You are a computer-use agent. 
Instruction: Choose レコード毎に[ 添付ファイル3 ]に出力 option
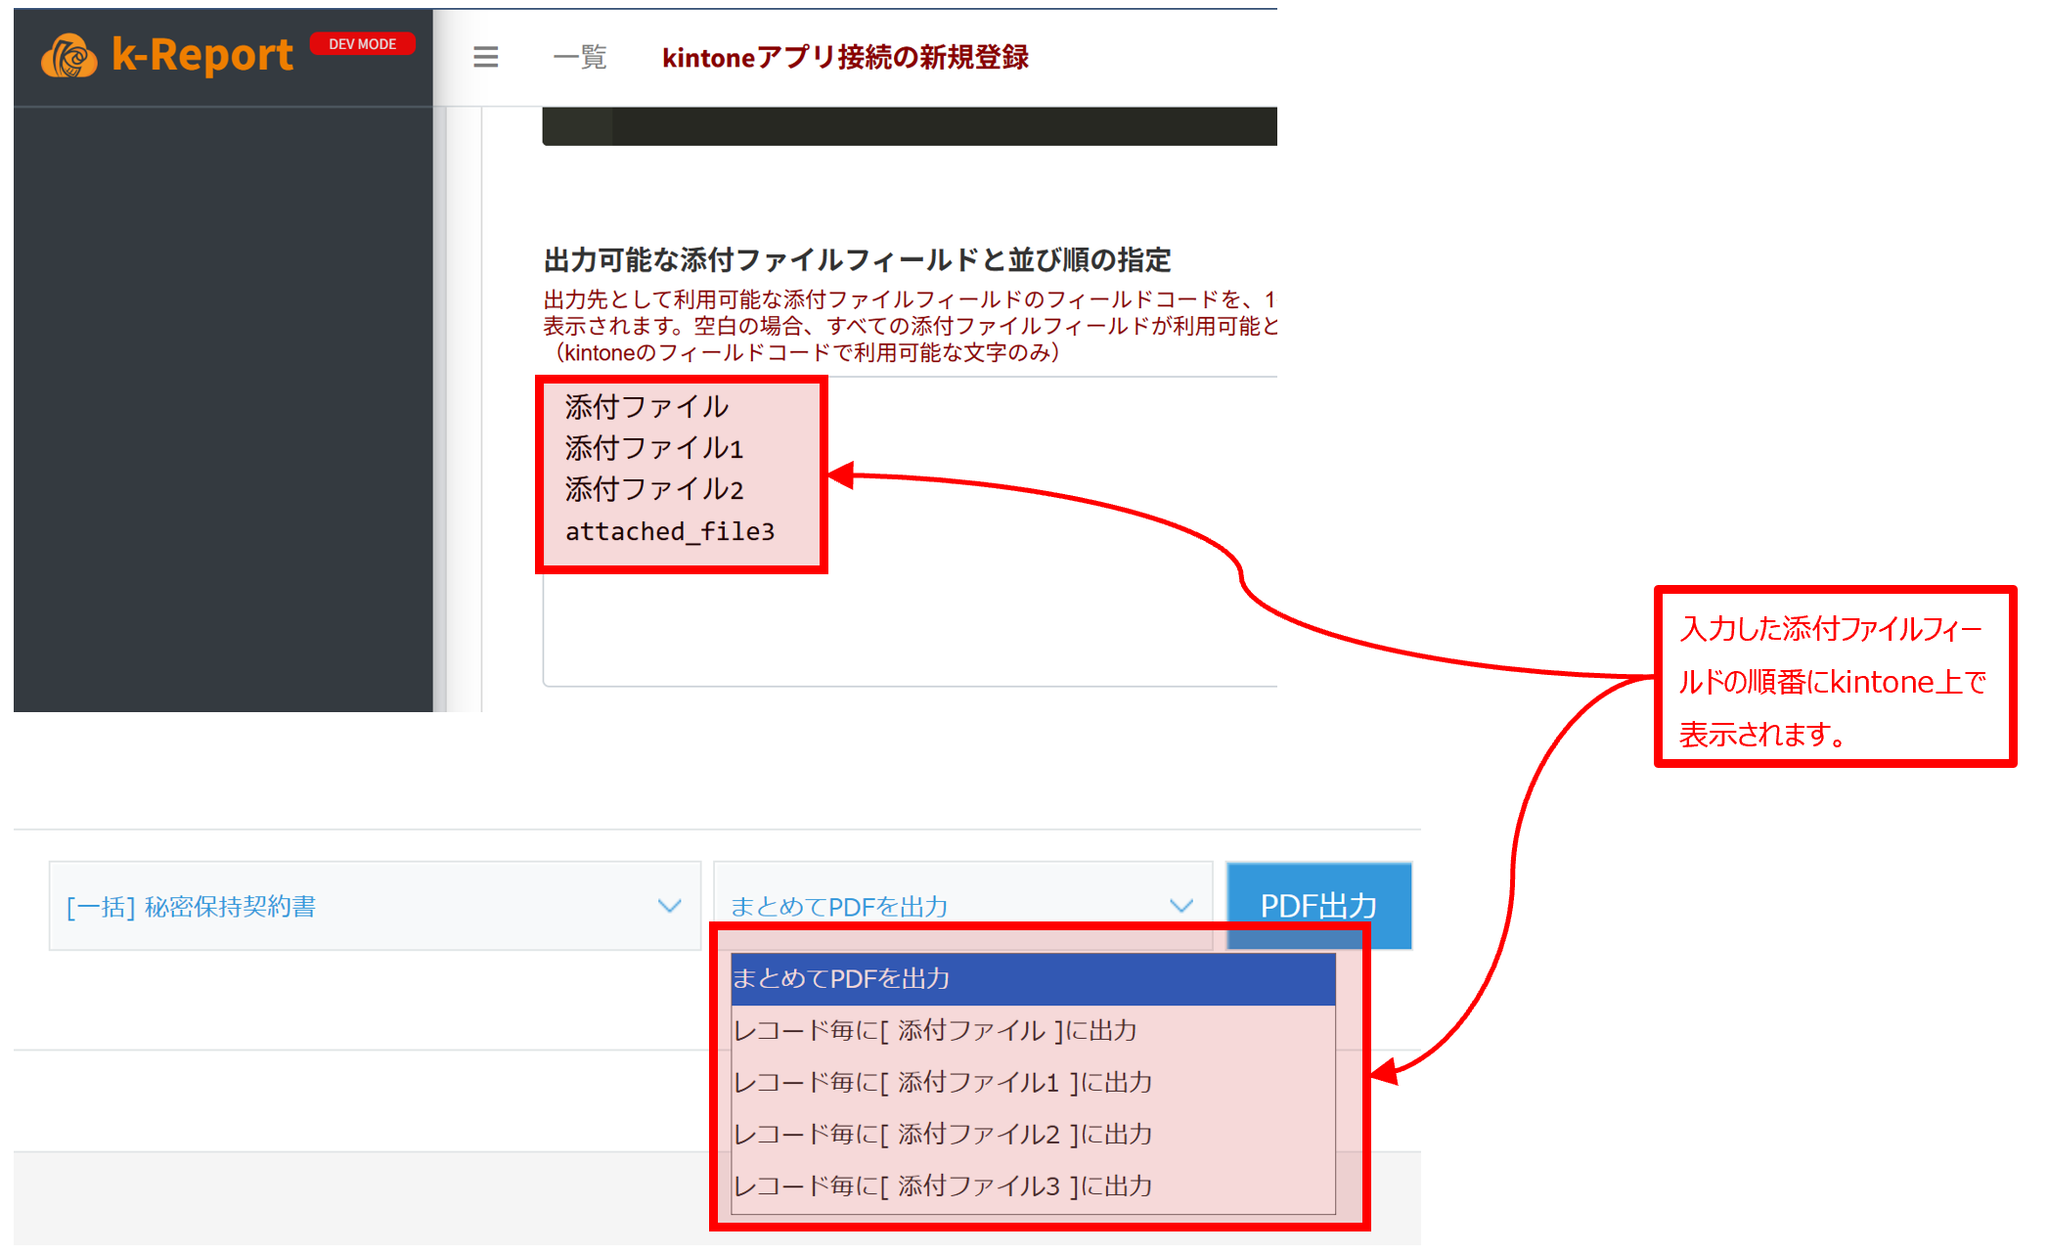[x=1032, y=1186]
